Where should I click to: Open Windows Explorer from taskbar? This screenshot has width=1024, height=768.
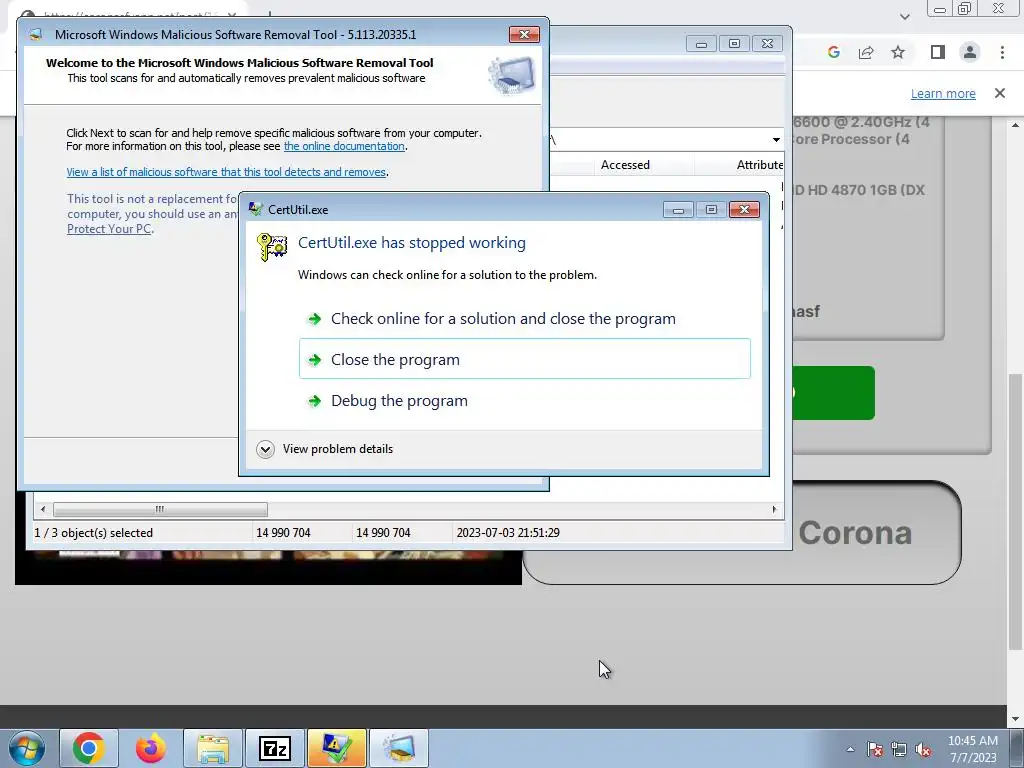pyautogui.click(x=213, y=748)
